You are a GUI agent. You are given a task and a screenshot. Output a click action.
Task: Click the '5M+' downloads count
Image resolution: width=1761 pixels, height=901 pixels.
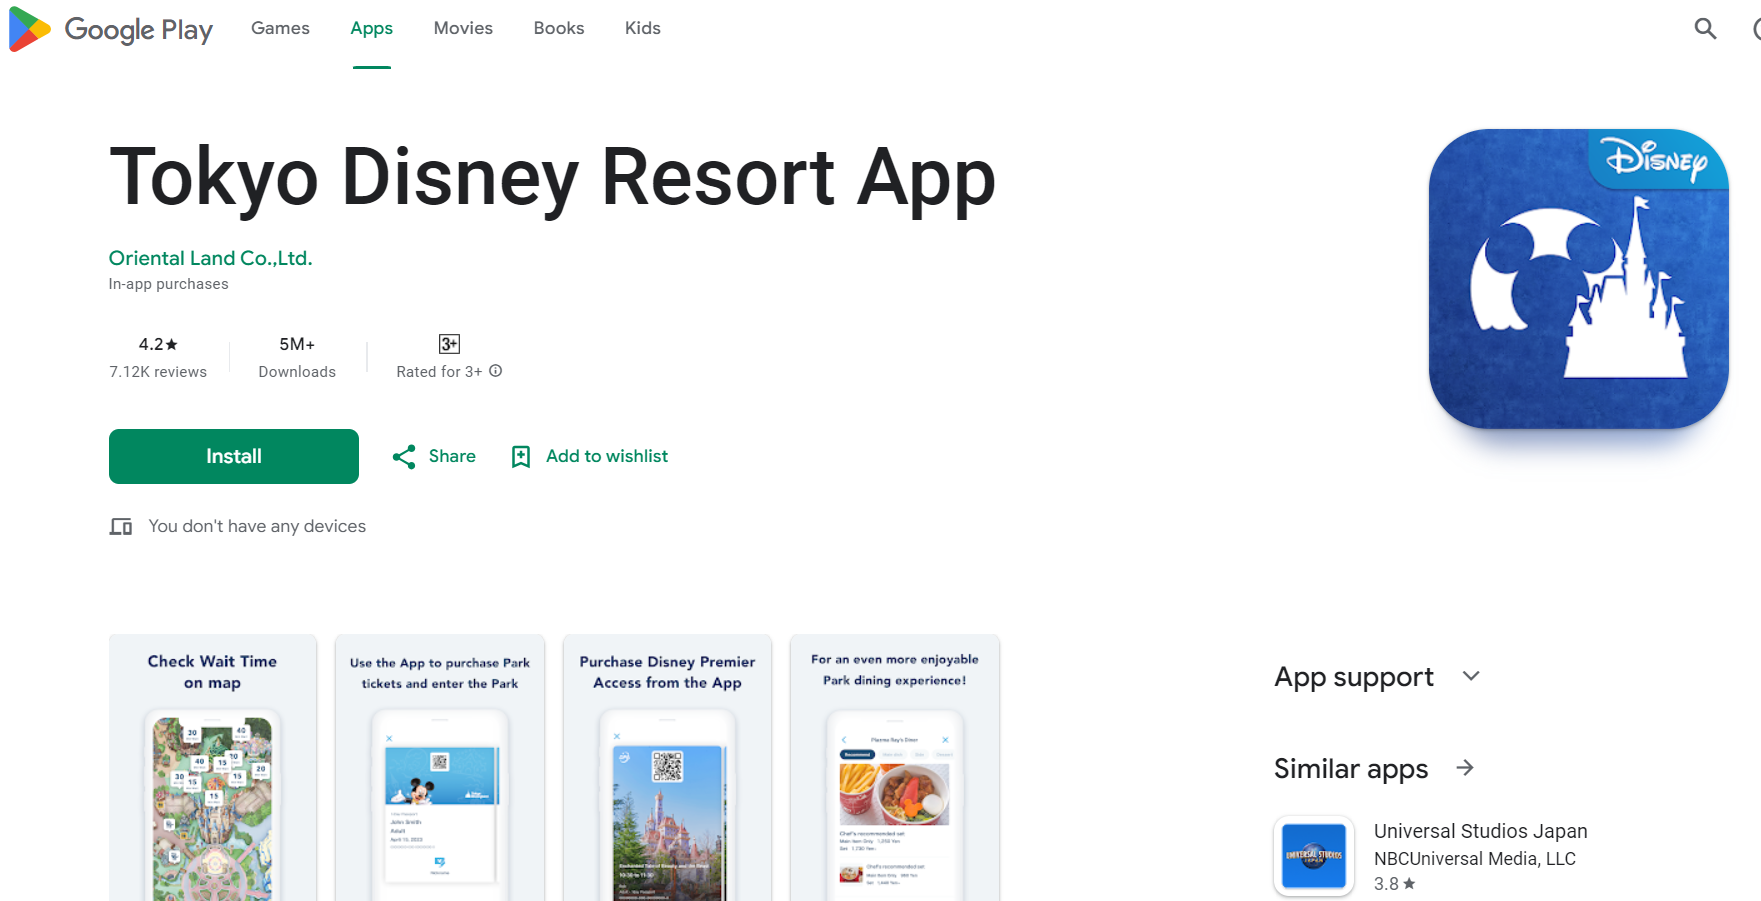pos(297,344)
